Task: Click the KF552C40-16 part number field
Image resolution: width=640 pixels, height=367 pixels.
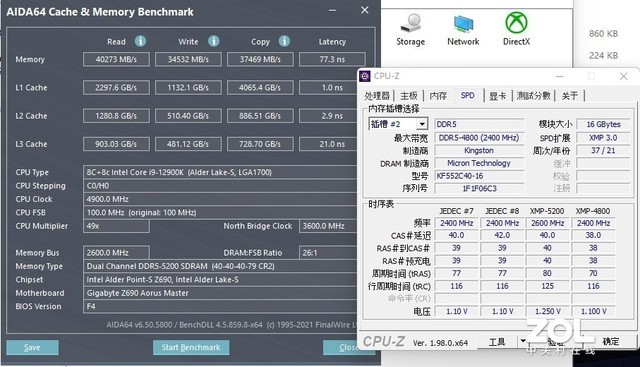Action: coord(479,176)
